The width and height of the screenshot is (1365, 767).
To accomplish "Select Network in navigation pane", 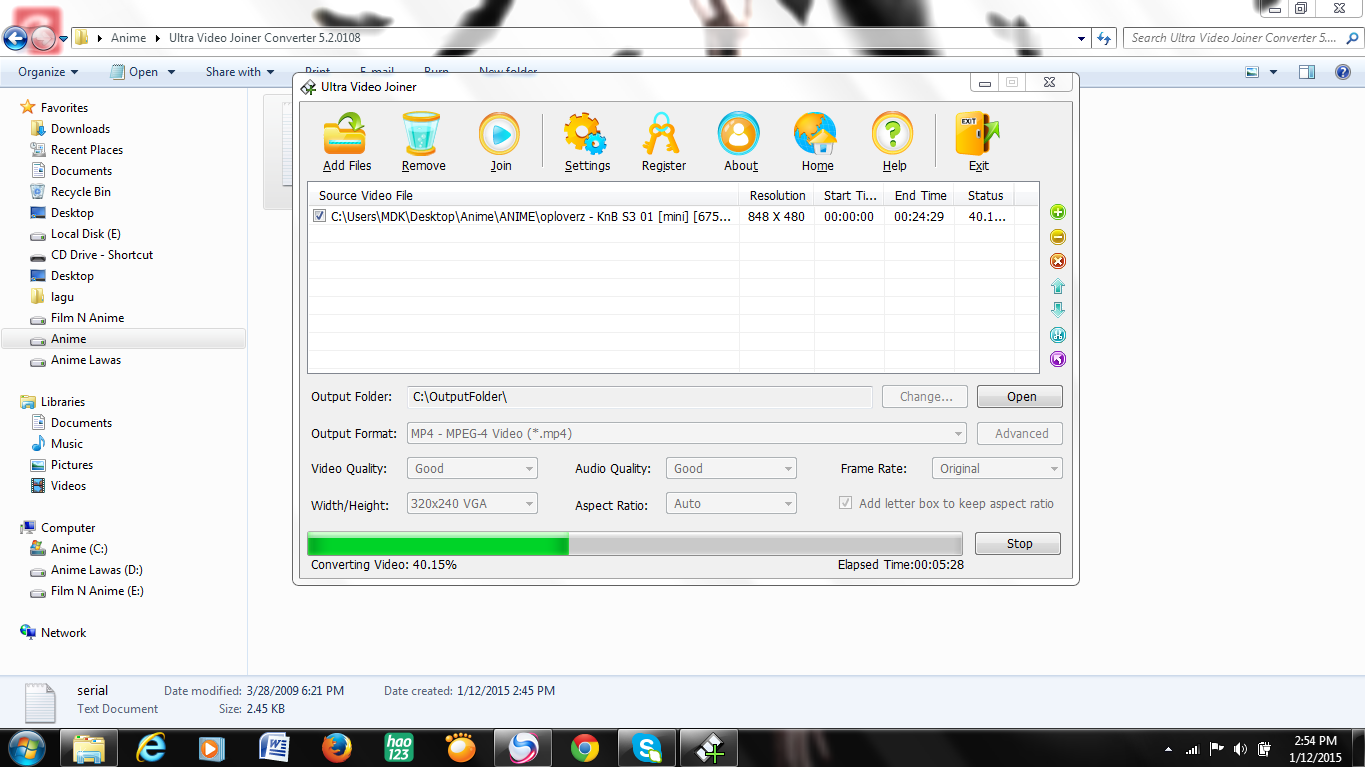I will pos(63,633).
